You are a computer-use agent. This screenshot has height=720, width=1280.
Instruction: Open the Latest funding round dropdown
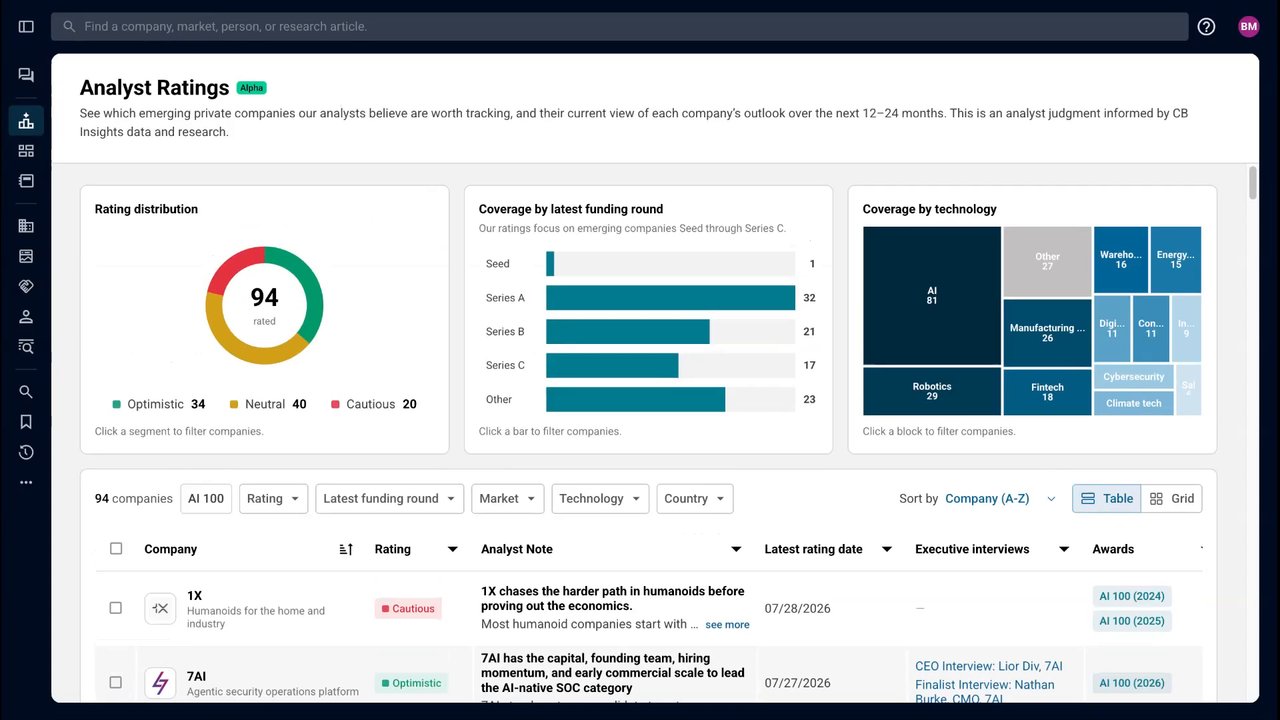389,499
